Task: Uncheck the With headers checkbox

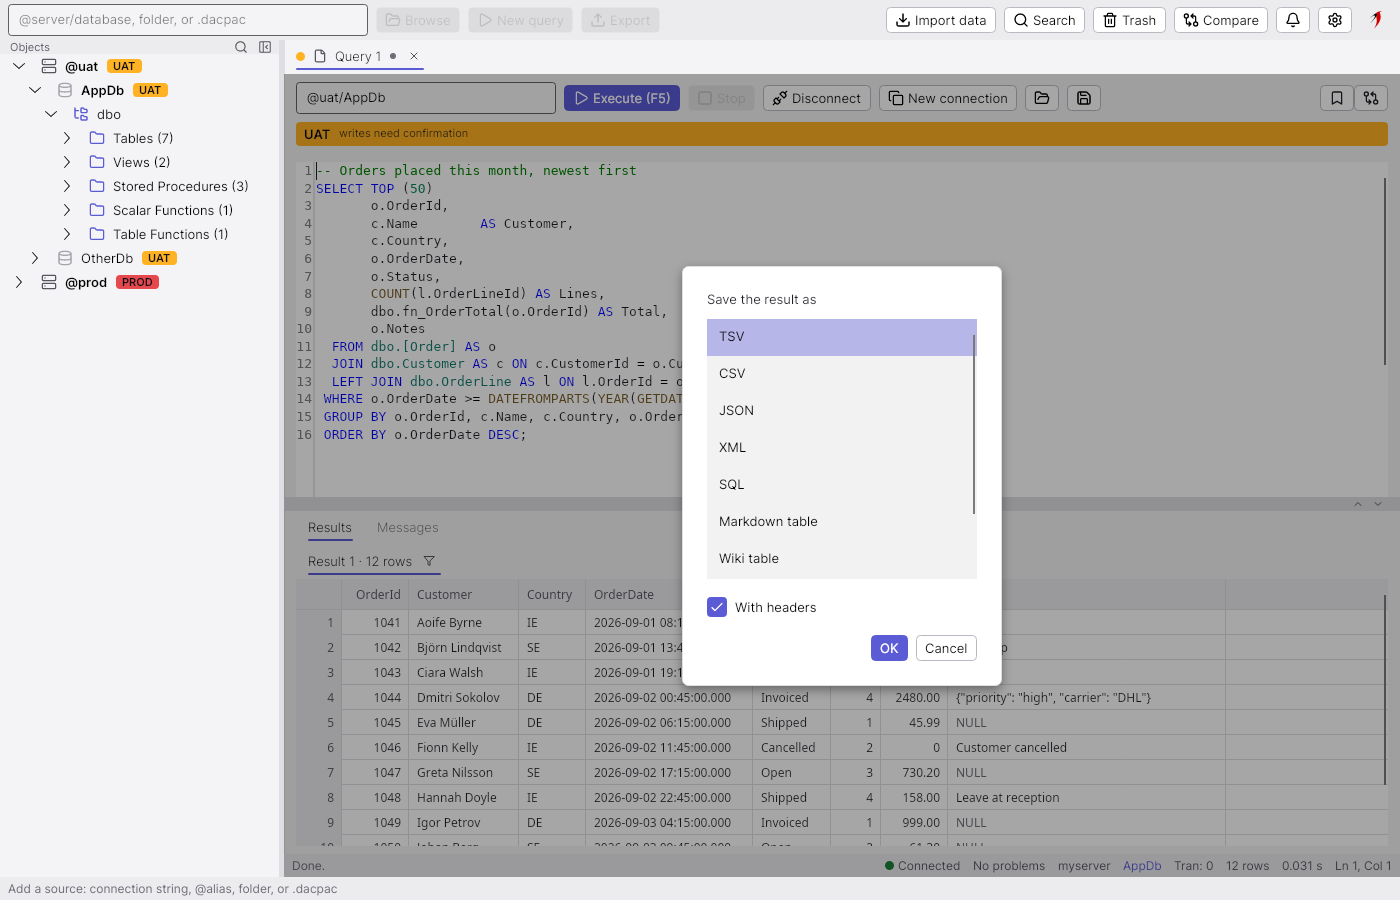Action: (717, 607)
